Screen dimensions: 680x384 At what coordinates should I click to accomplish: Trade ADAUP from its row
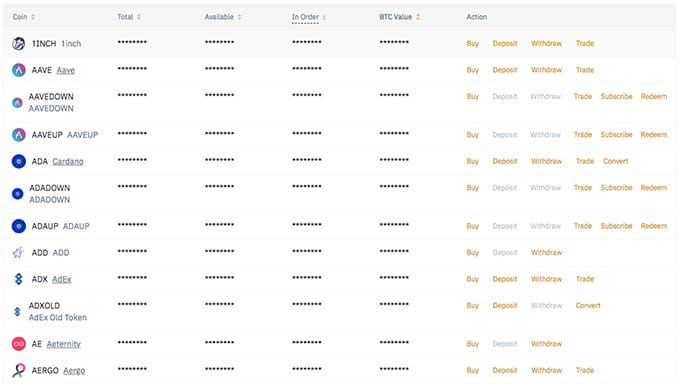[583, 226]
